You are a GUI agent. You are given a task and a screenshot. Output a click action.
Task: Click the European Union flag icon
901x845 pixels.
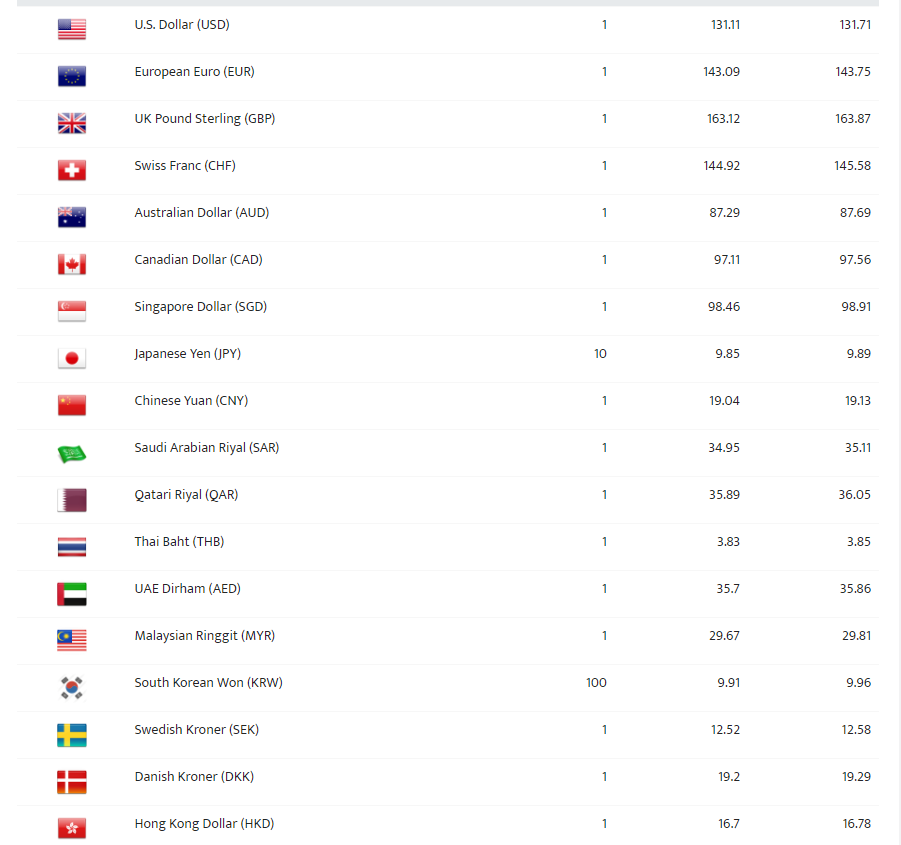tap(72, 76)
